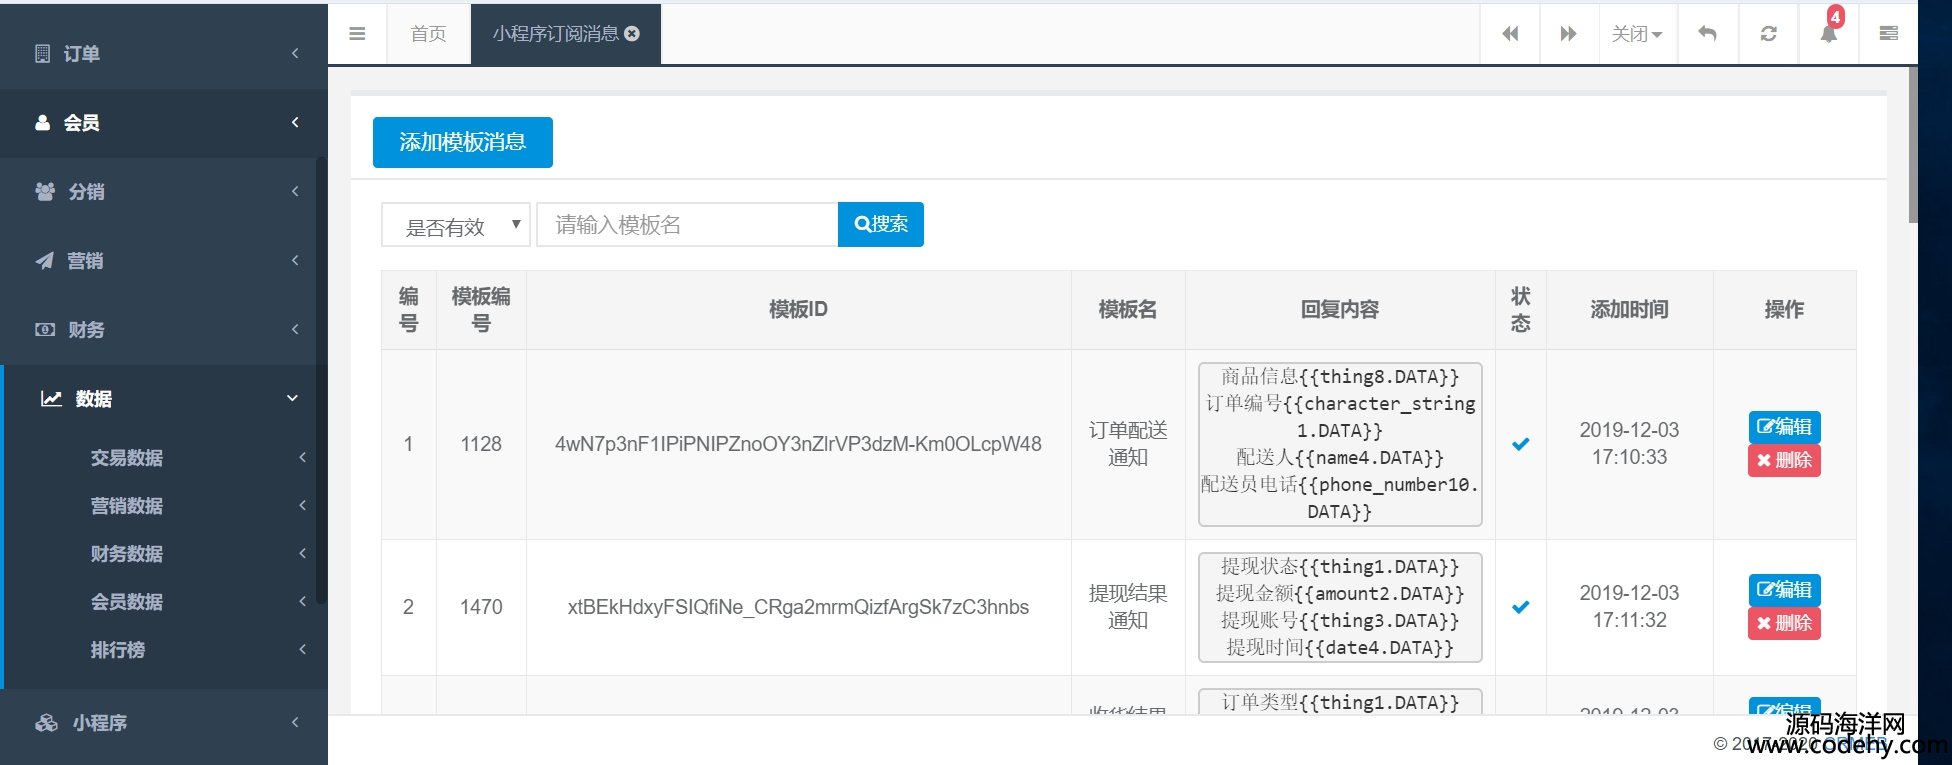Click the 模板名 column header
The height and width of the screenshot is (765, 1952).
coord(1128,310)
